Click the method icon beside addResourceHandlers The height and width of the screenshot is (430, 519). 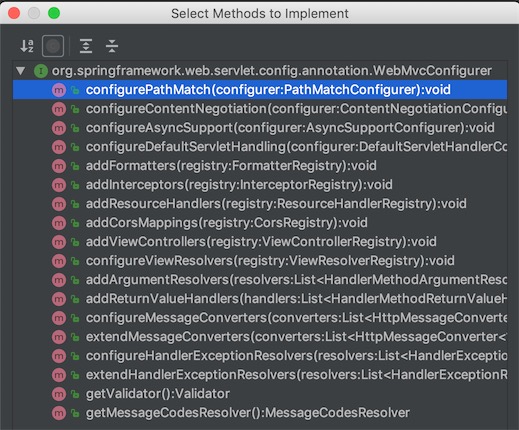[x=59, y=204]
